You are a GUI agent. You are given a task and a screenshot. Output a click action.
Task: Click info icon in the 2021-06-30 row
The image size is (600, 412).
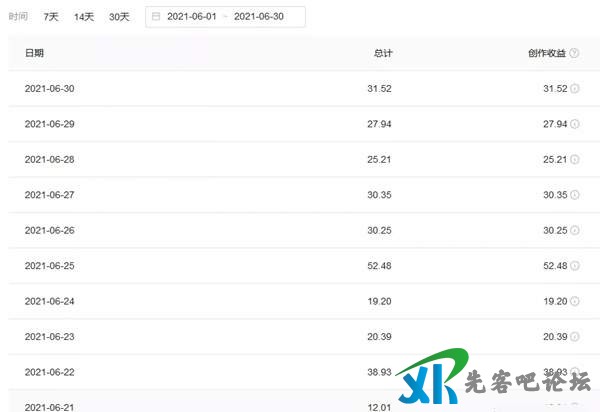click(575, 89)
